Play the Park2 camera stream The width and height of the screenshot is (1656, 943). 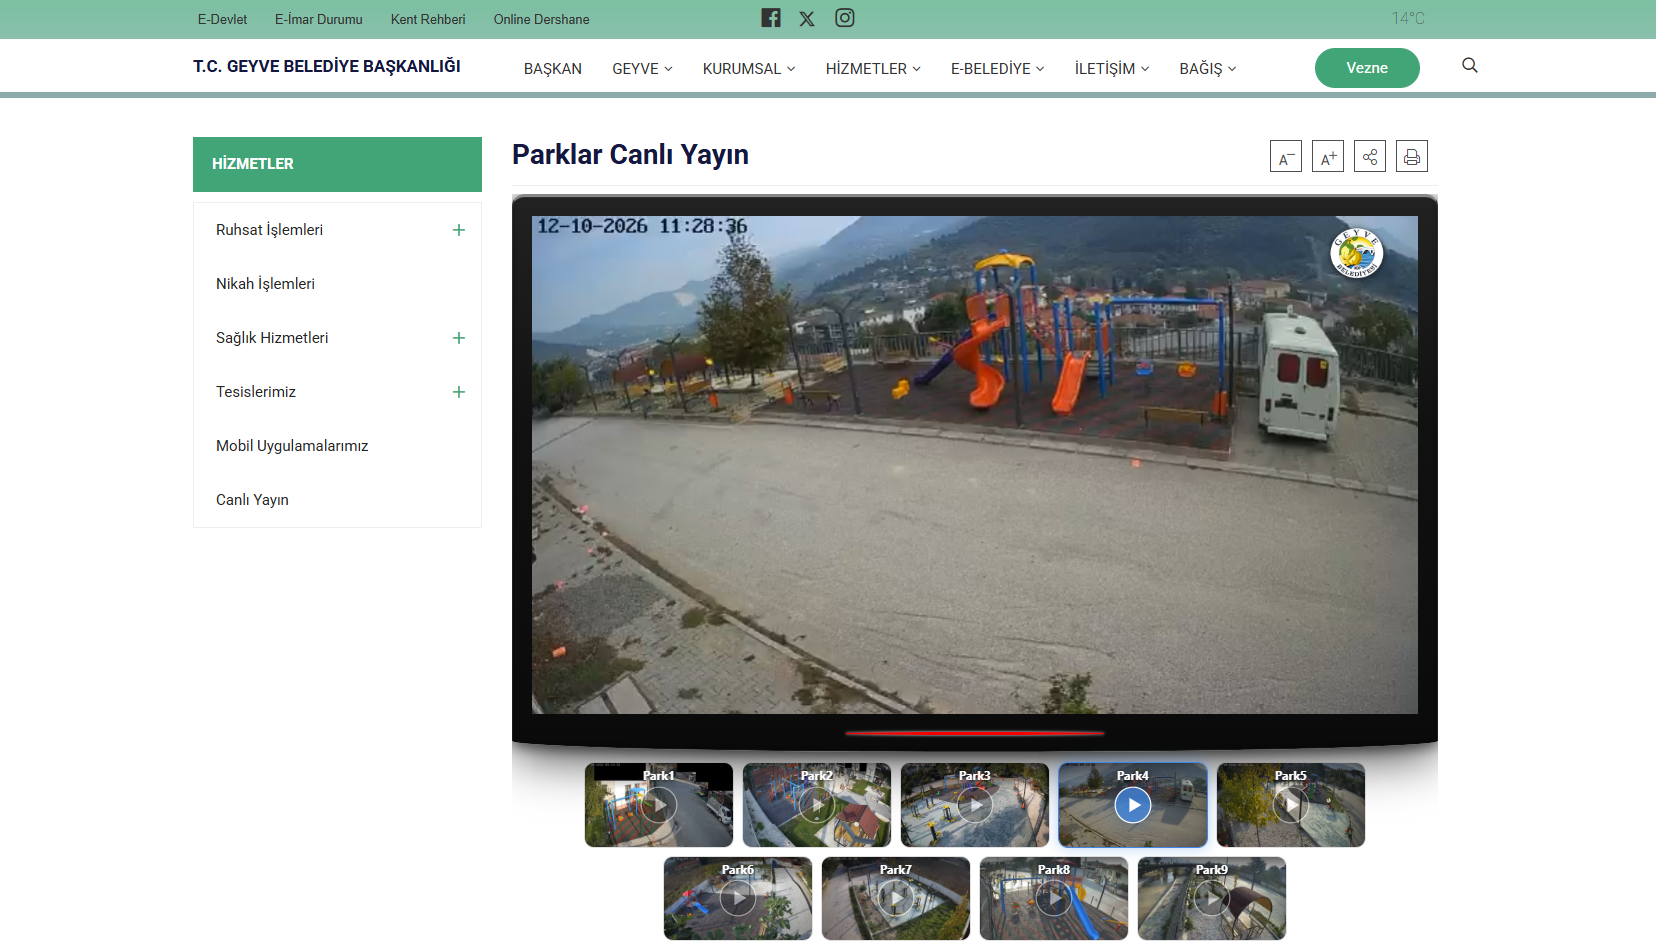click(x=817, y=805)
